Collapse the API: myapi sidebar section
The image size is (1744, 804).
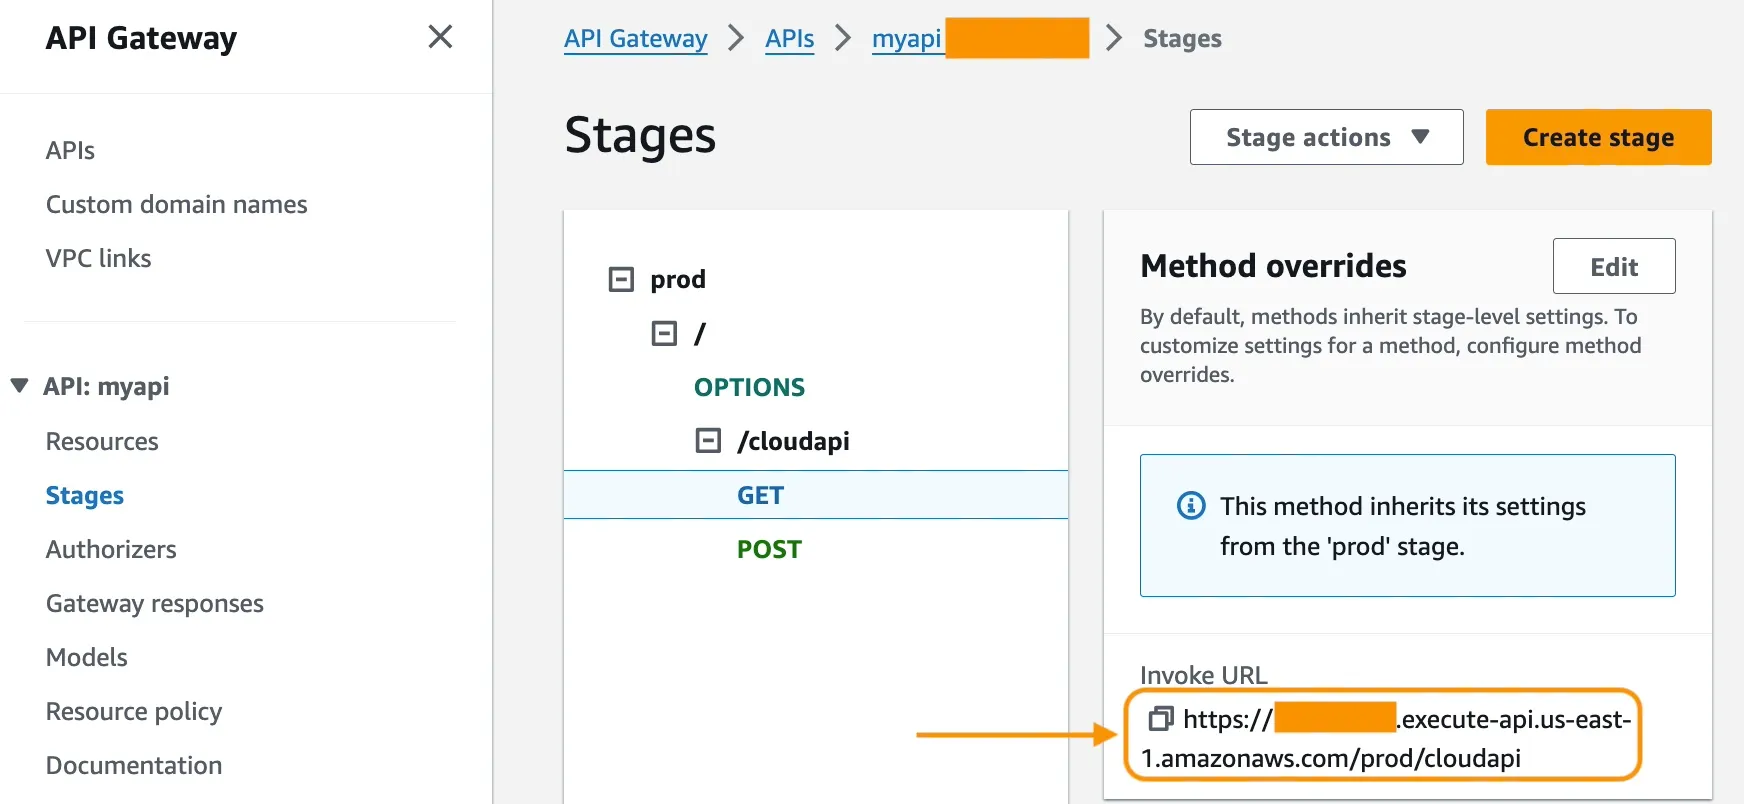point(19,386)
